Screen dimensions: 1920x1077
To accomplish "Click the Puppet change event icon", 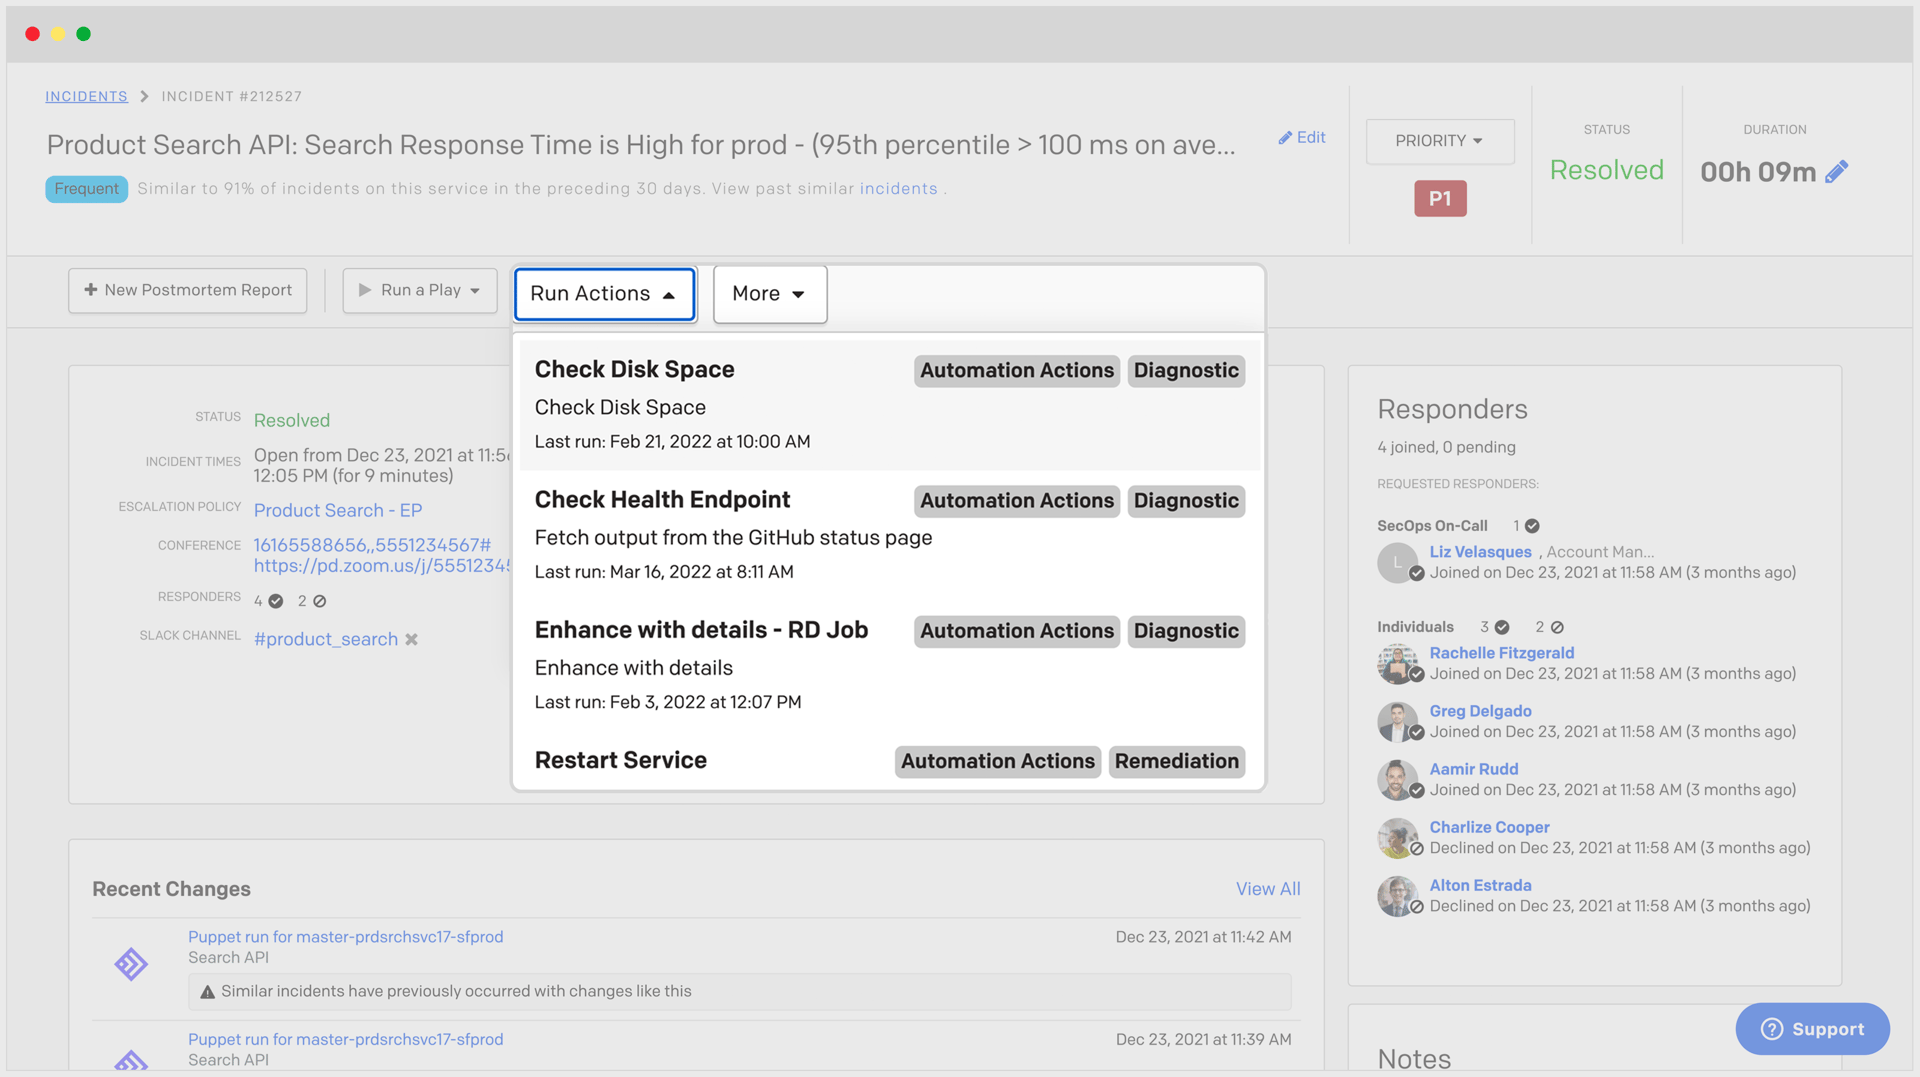I will pos(130,965).
